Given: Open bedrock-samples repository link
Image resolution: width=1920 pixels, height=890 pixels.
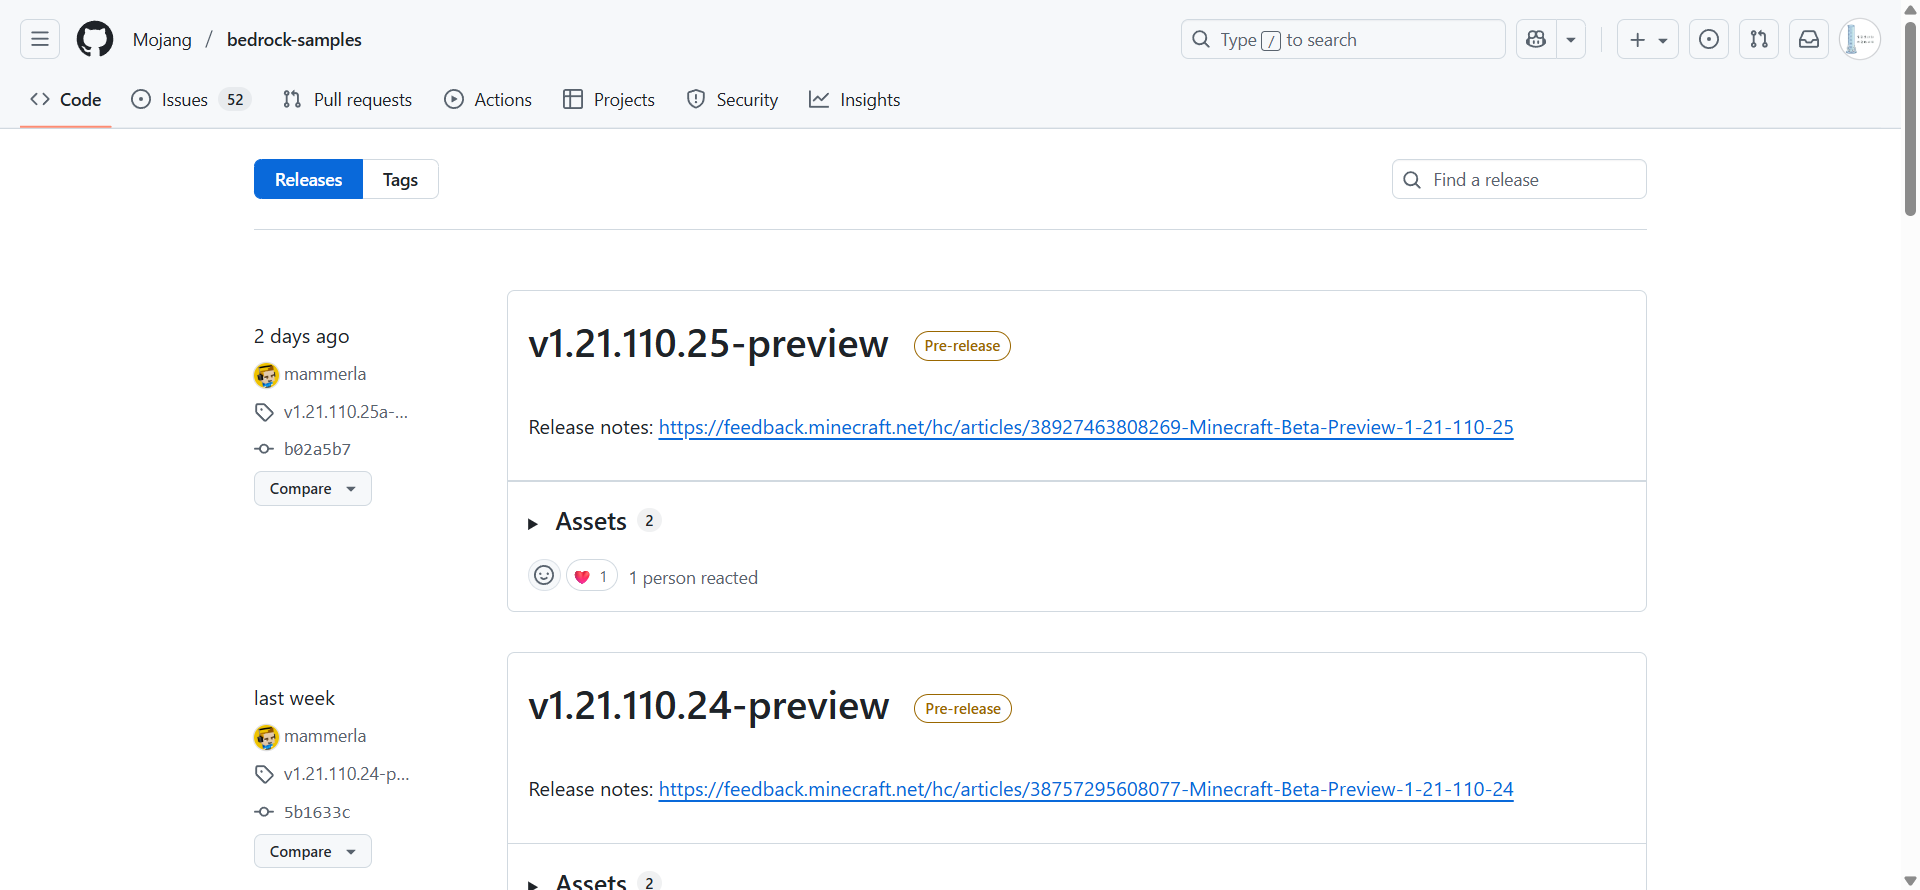Looking at the screenshot, I should (294, 40).
